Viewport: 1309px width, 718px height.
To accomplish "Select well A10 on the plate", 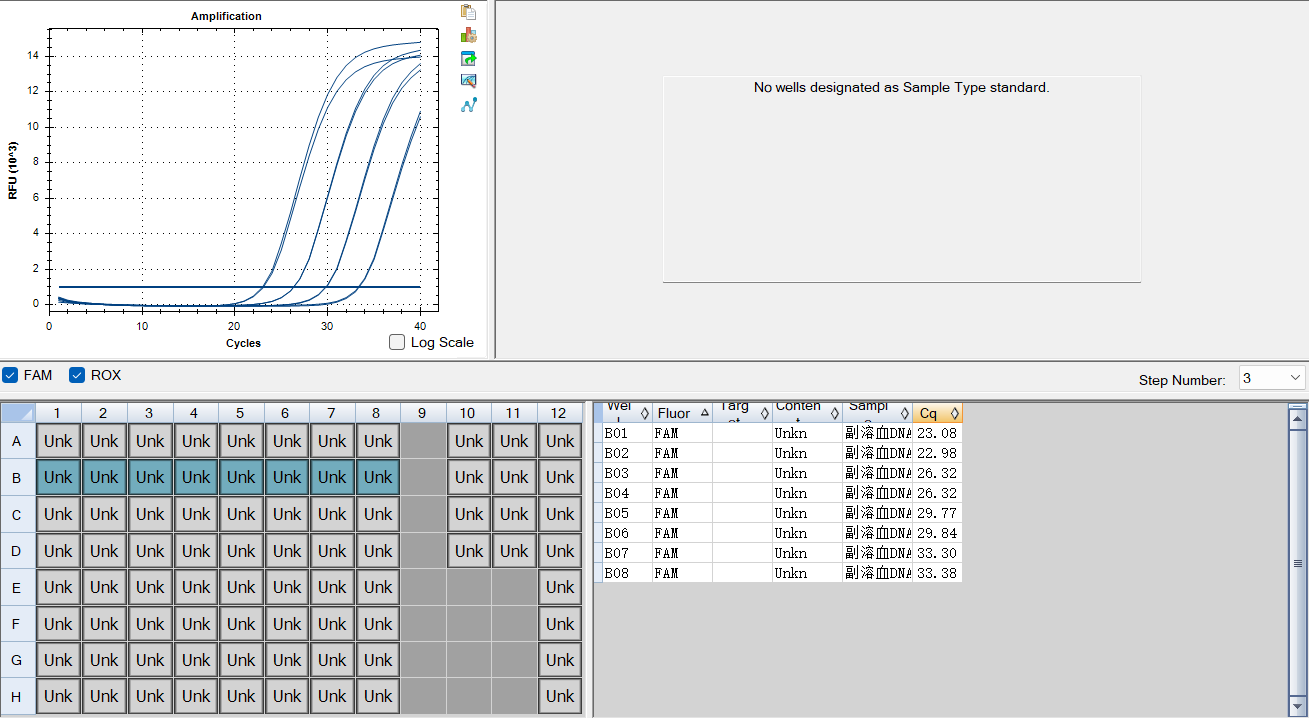I will (469, 441).
